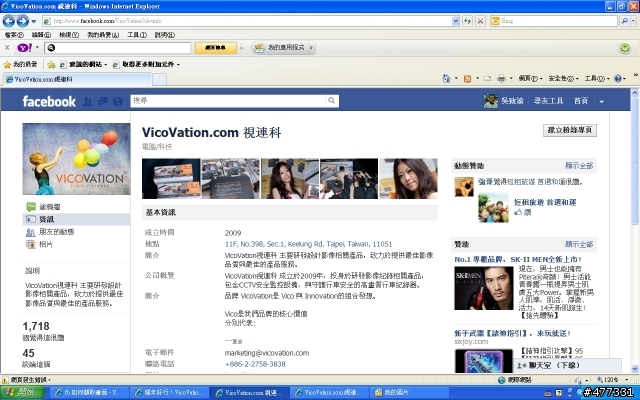Expand the Tools command bar menu
This screenshot has width=640, height=400.
(x=597, y=78)
